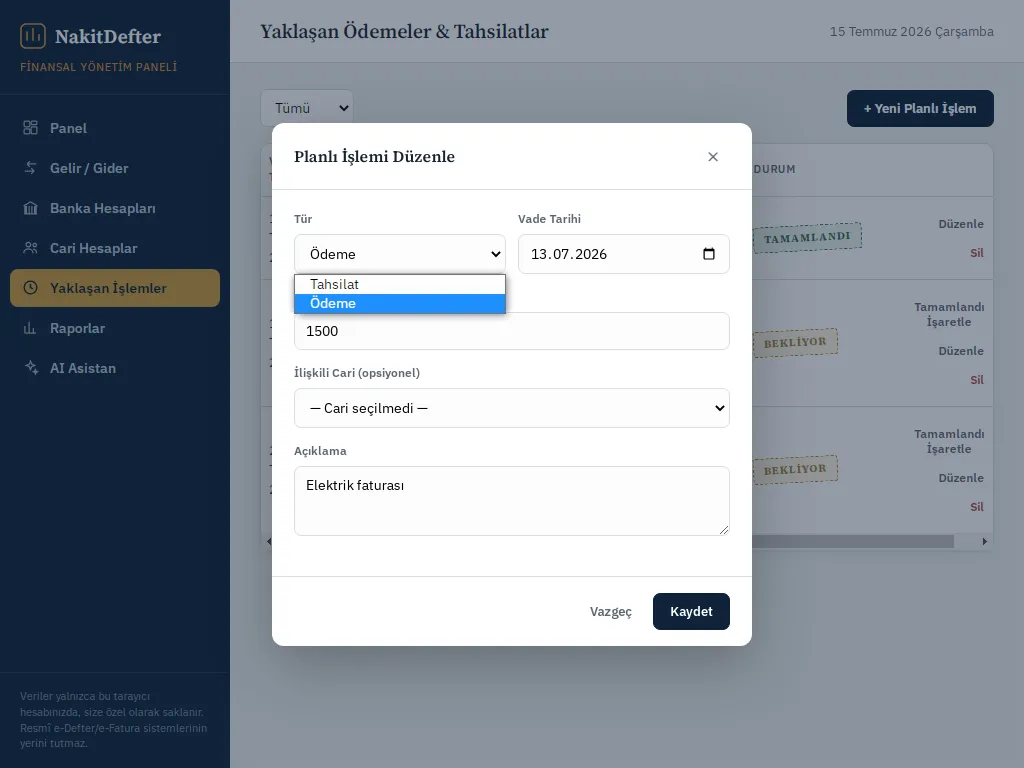The width and height of the screenshot is (1024, 768).
Task: Choose the highlighted Ödeme option
Action: [400, 303]
